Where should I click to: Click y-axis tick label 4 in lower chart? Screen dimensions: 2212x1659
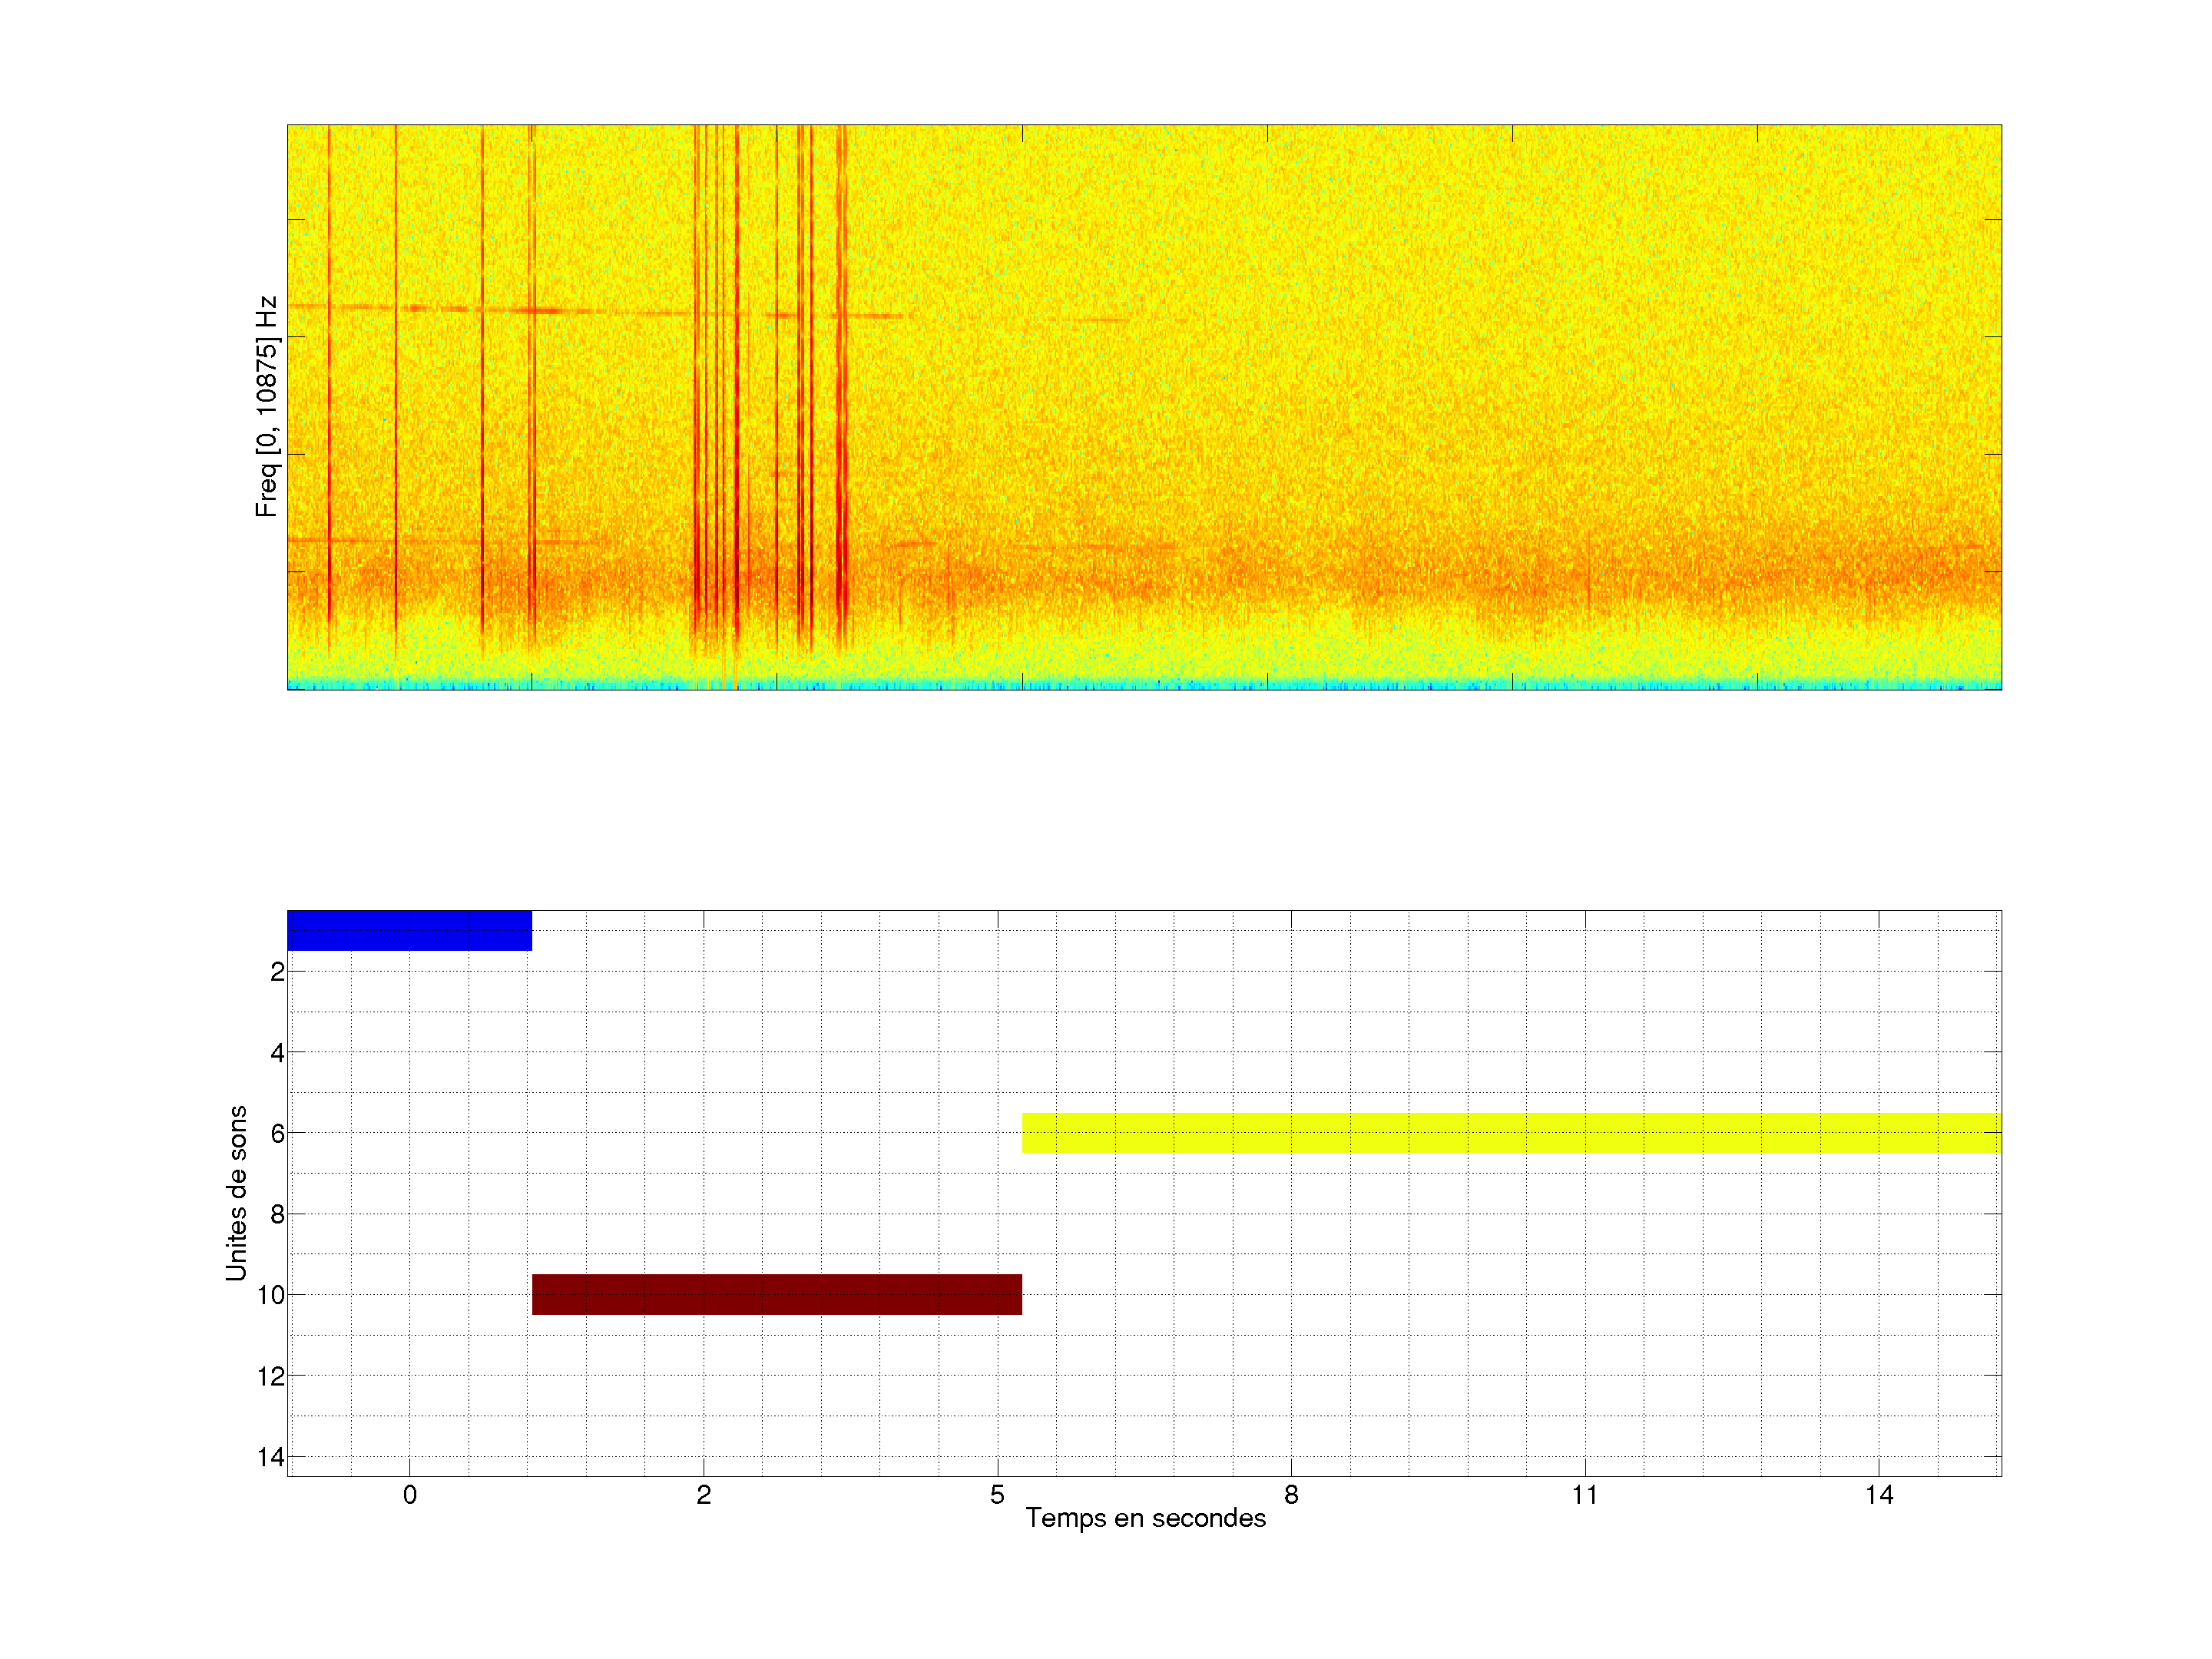(x=277, y=1053)
